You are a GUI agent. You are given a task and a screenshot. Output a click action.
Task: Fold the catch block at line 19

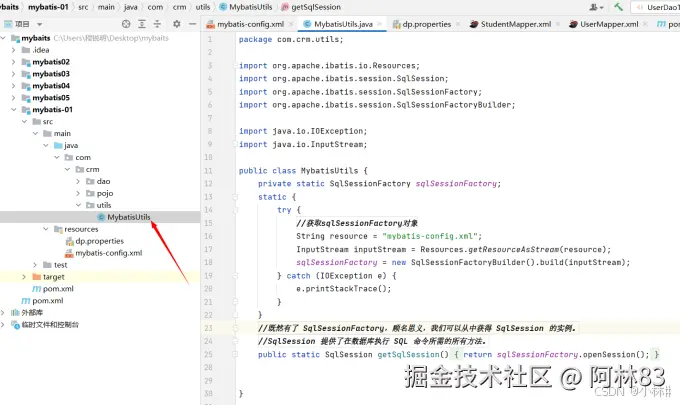coord(235,276)
